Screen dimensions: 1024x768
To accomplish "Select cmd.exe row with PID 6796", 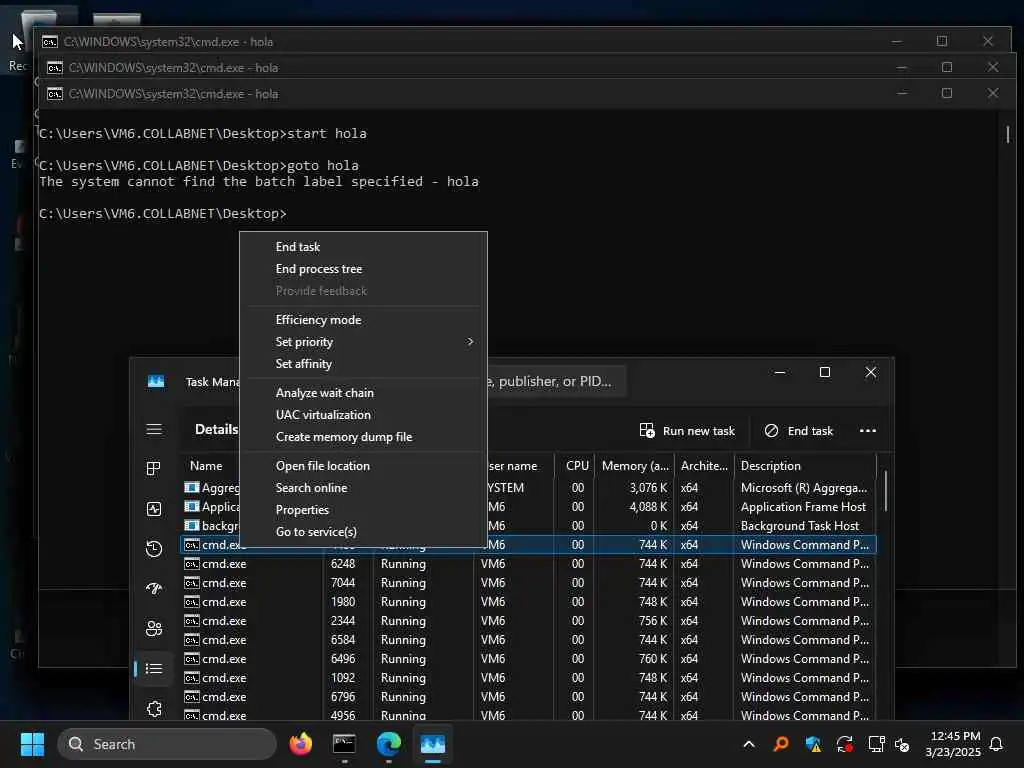I will pos(528,696).
